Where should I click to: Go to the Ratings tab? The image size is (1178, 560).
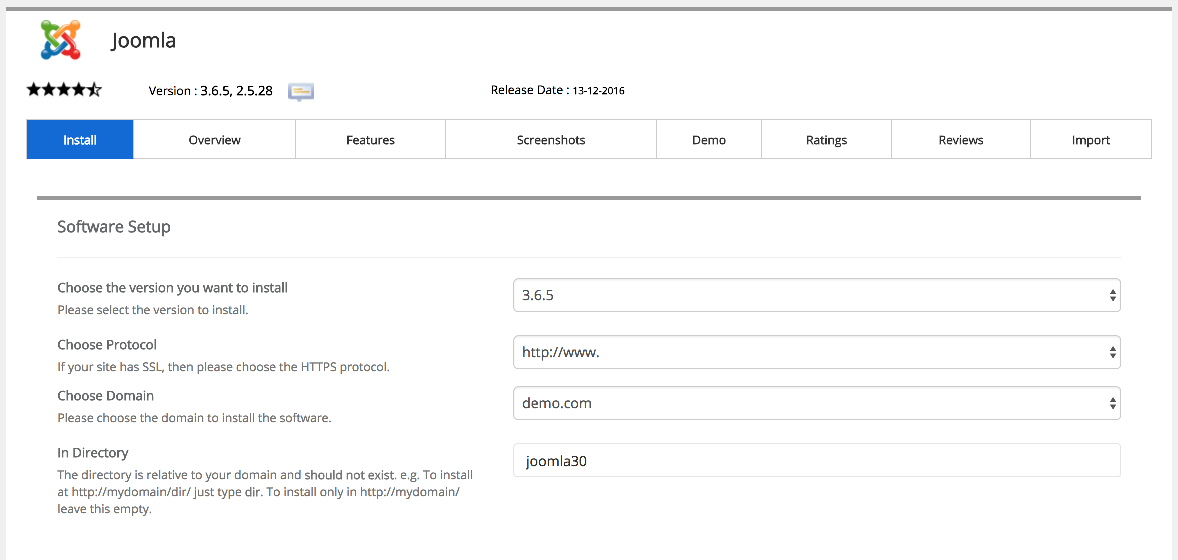click(x=826, y=140)
